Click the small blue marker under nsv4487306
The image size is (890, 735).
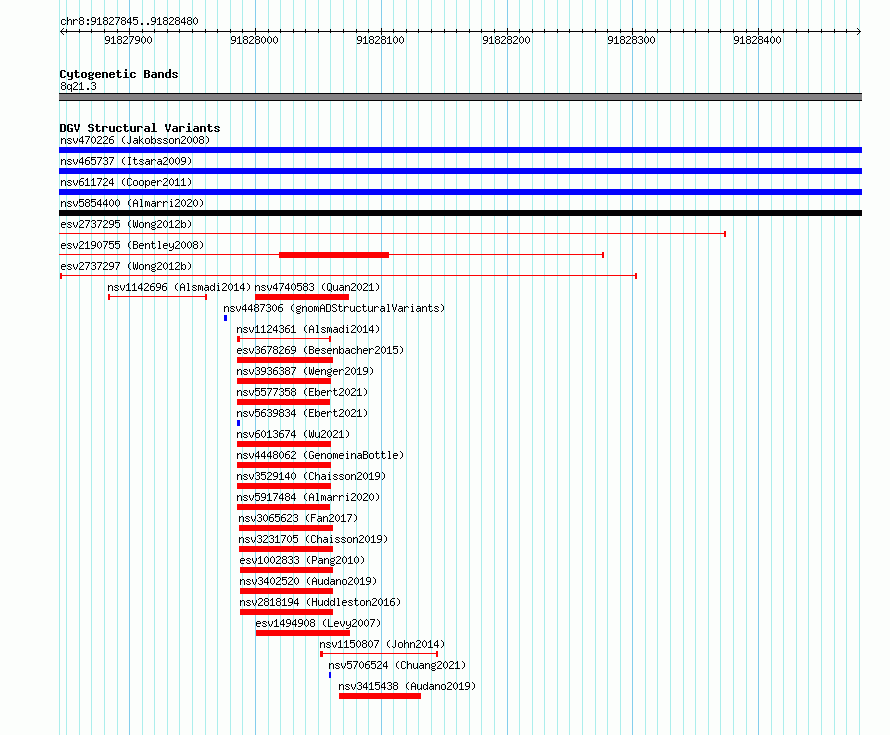225,318
